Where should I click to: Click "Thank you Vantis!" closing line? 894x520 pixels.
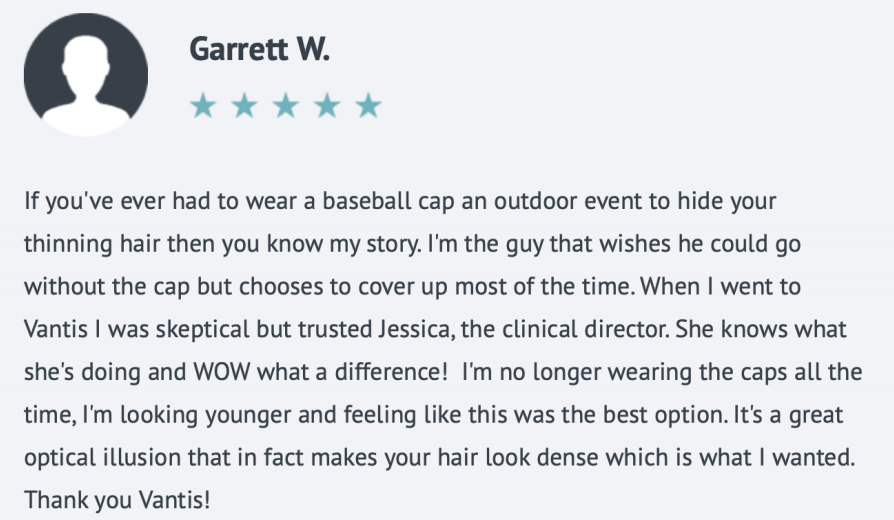[117, 500]
